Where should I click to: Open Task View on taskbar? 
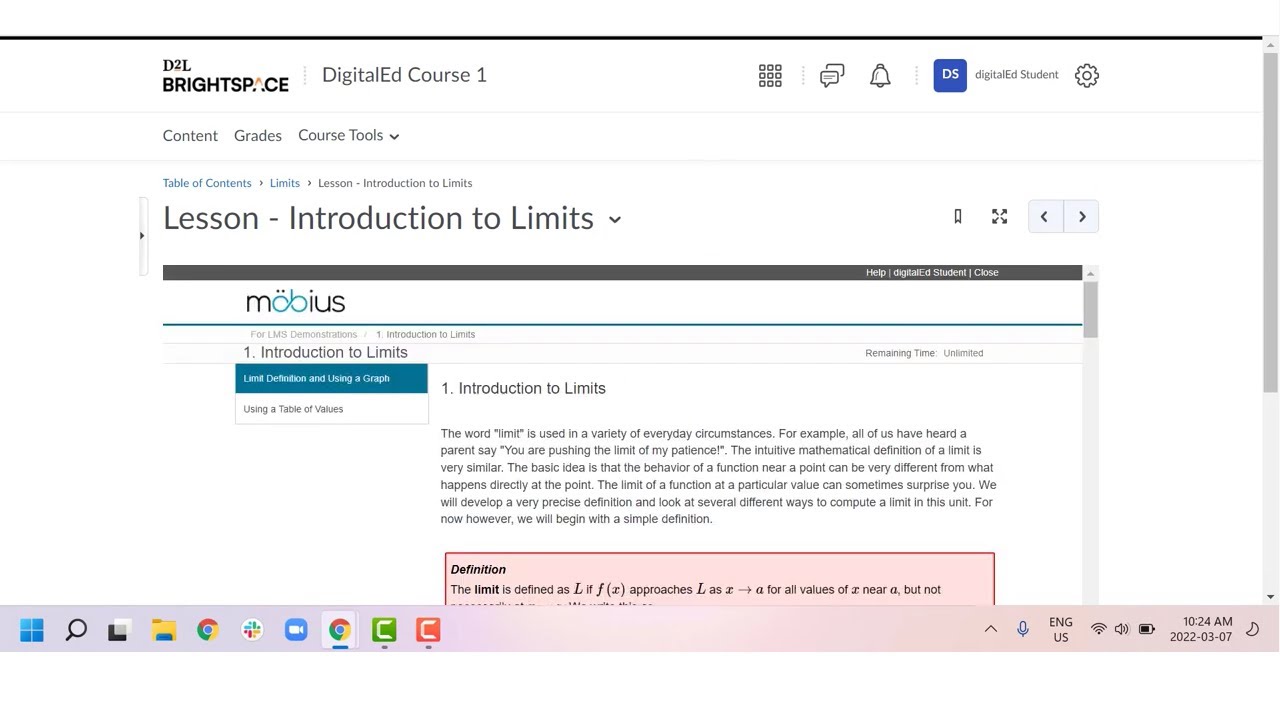point(119,630)
